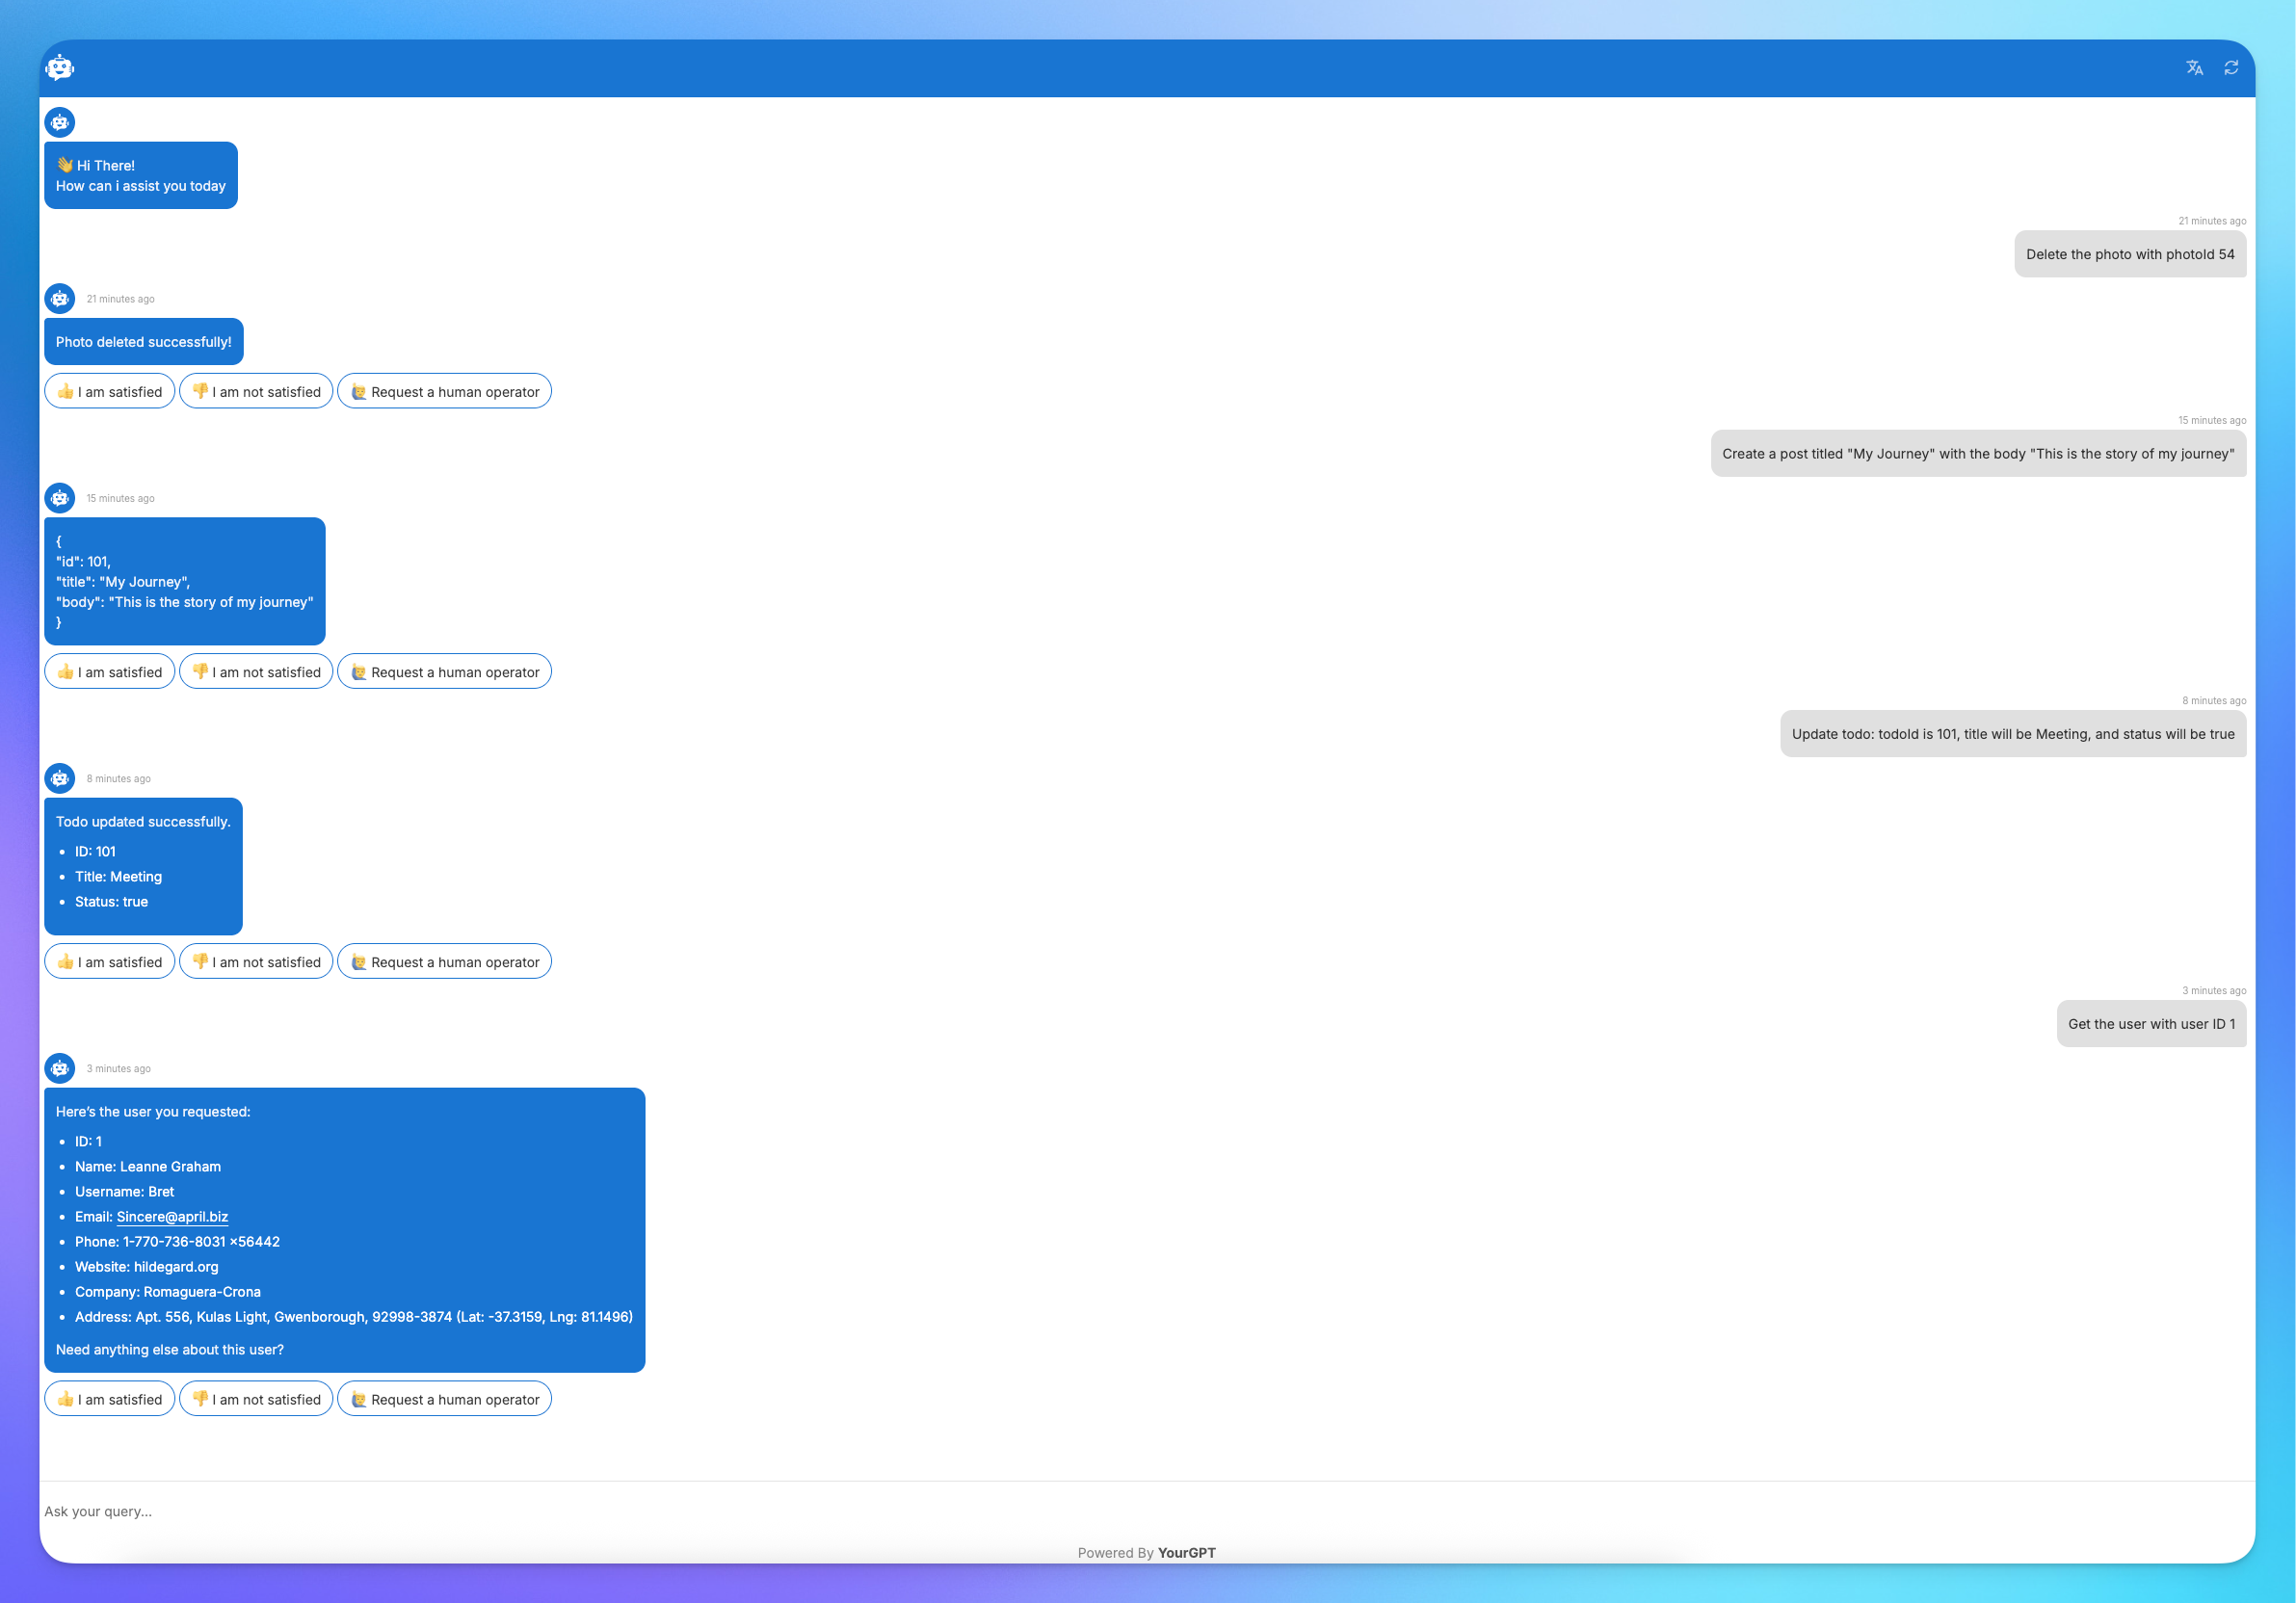Click bot avatar beside "8 minutes ago" reply
This screenshot has width=2296, height=1603.
(x=60, y=778)
